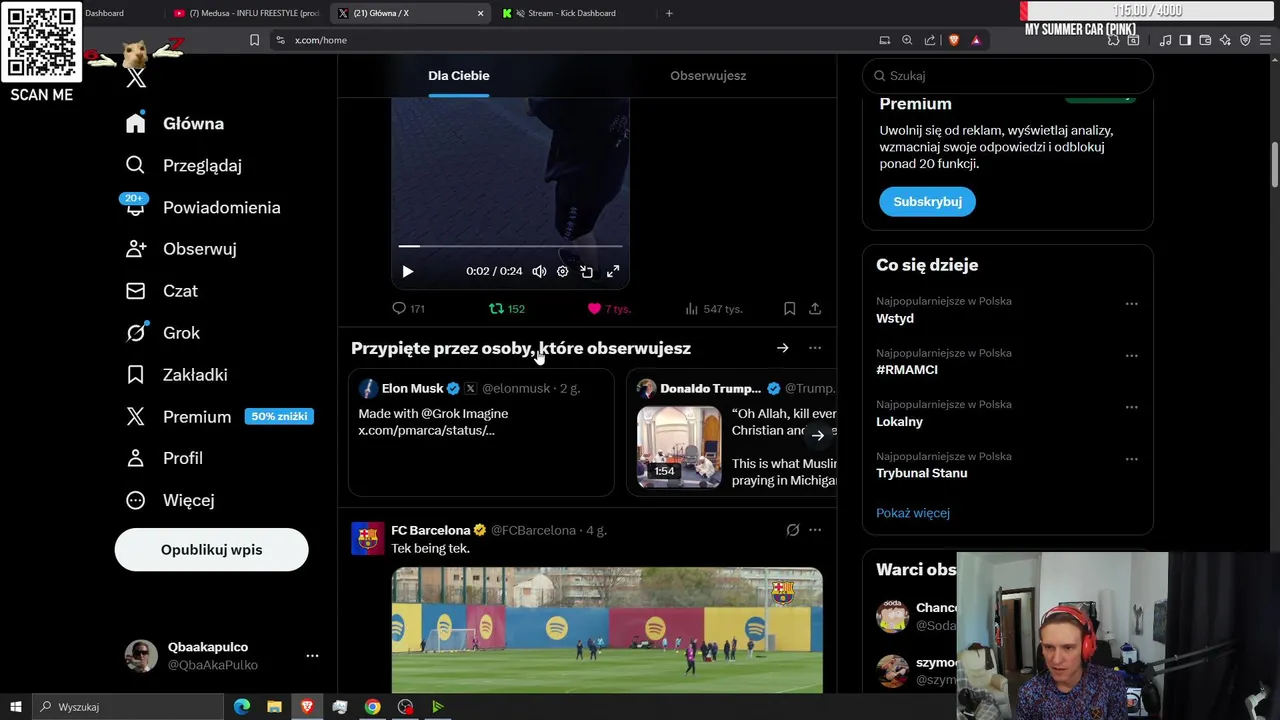This screenshot has width=1280, height=720.
Task: Open a new browser tab
Action: 669,13
